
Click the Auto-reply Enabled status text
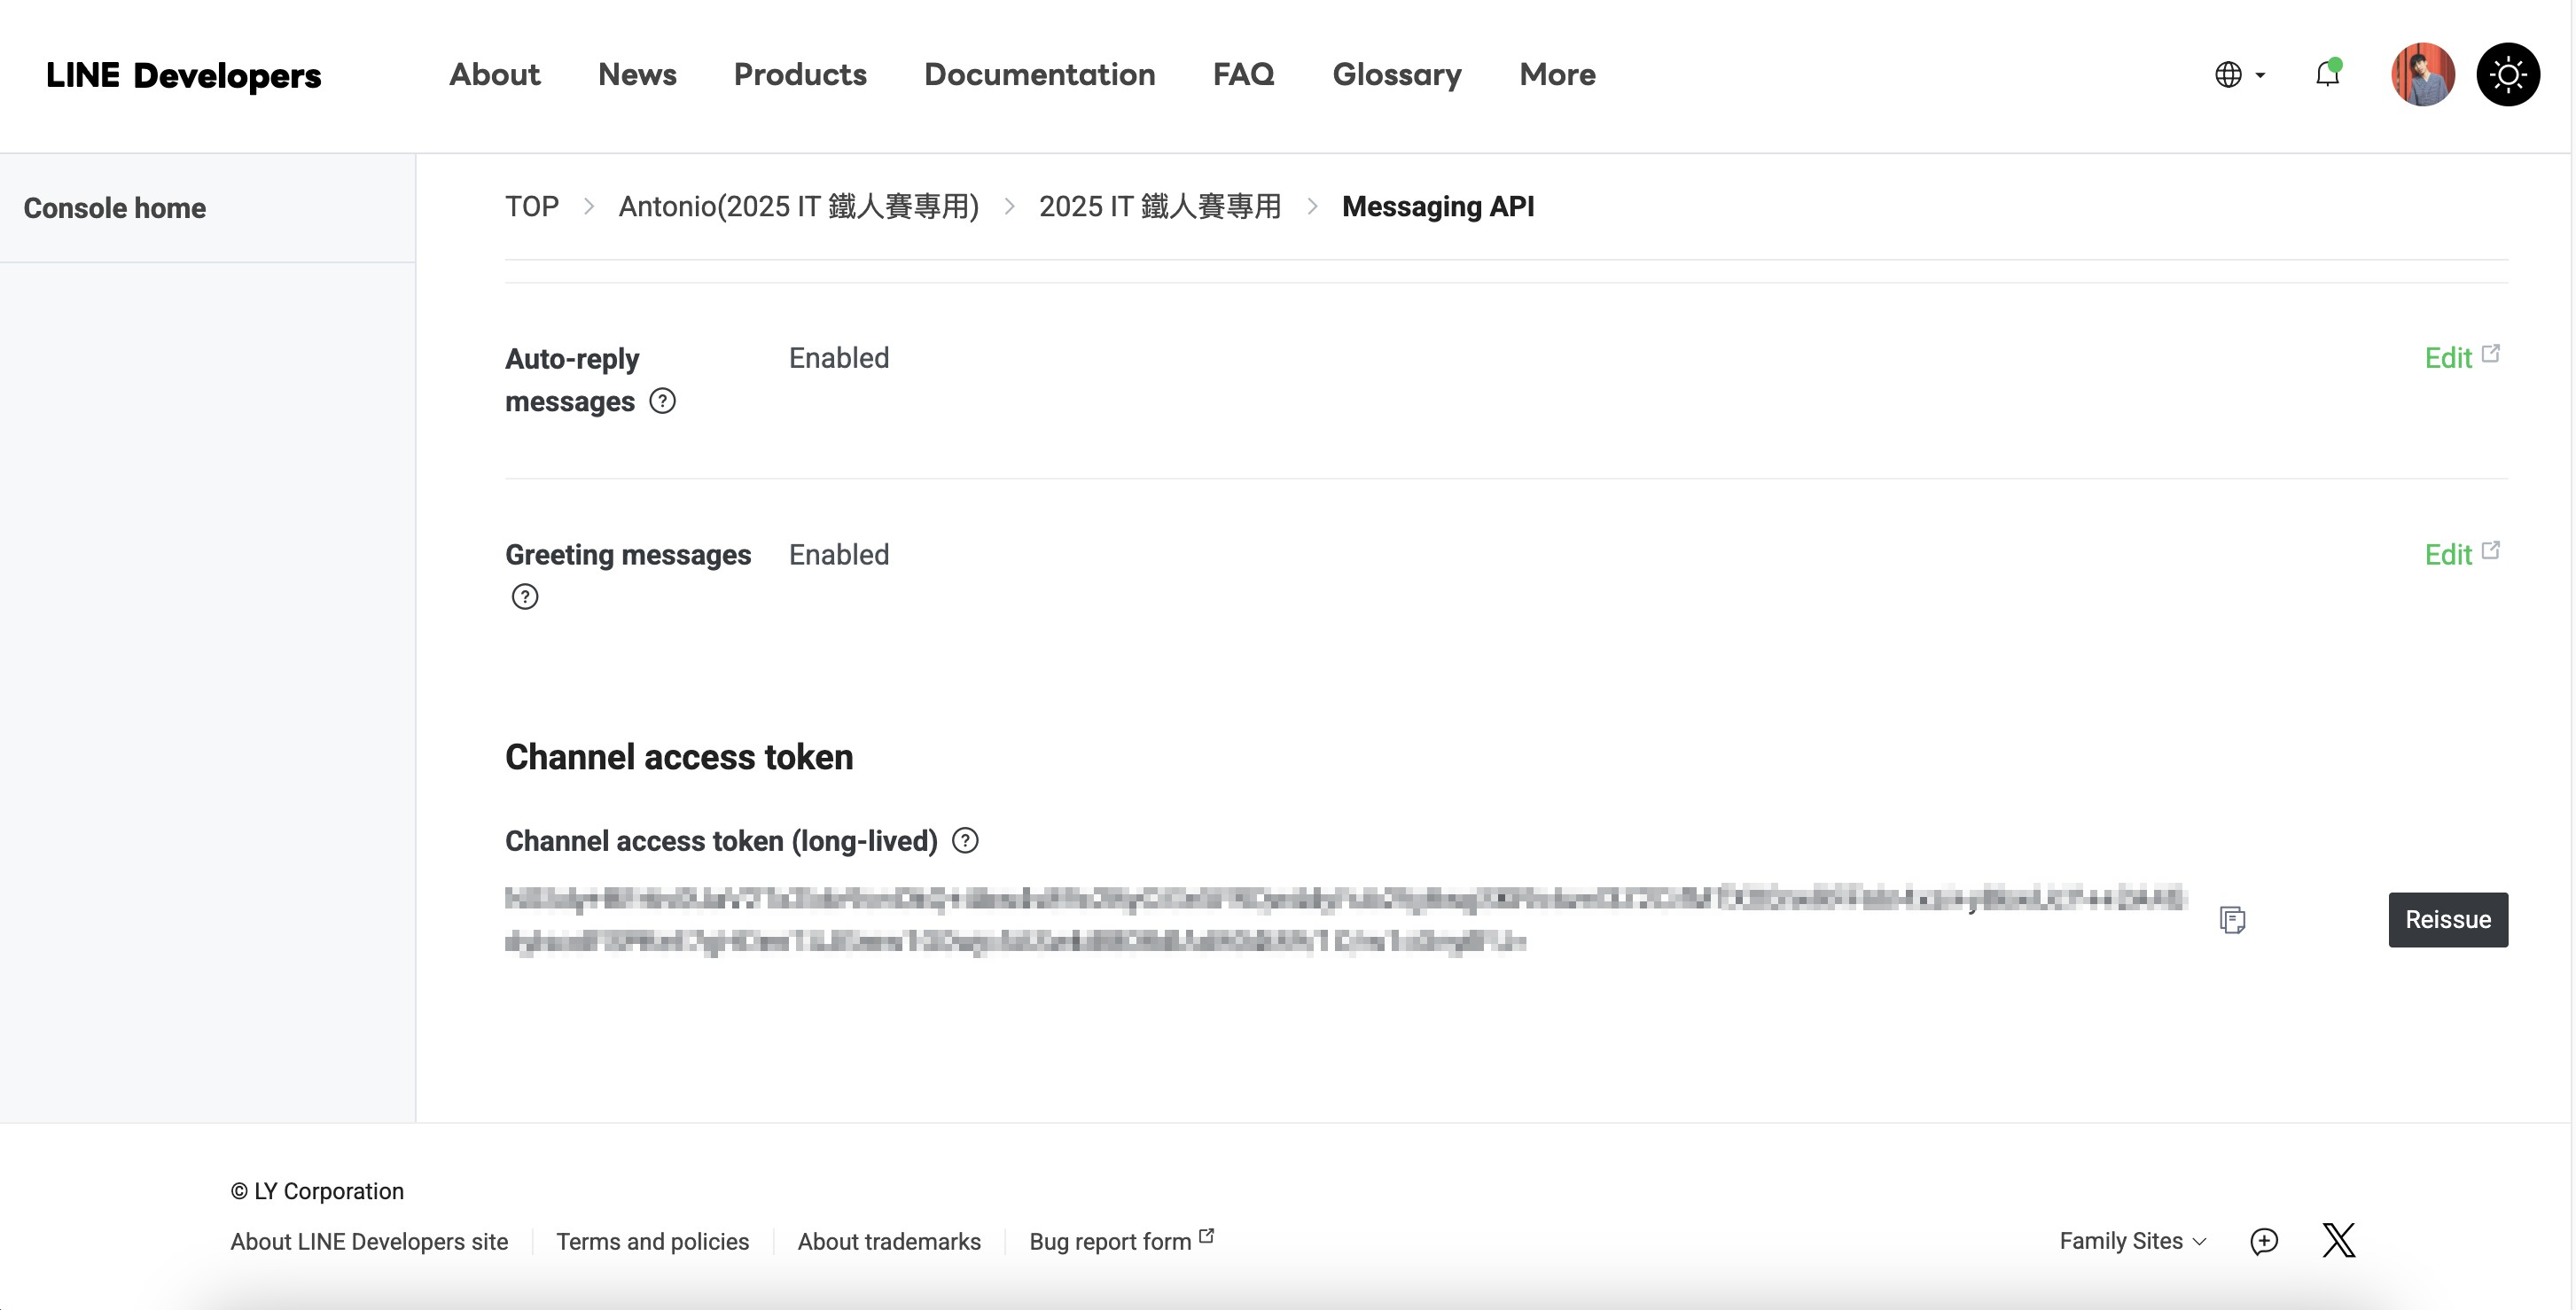839,358
